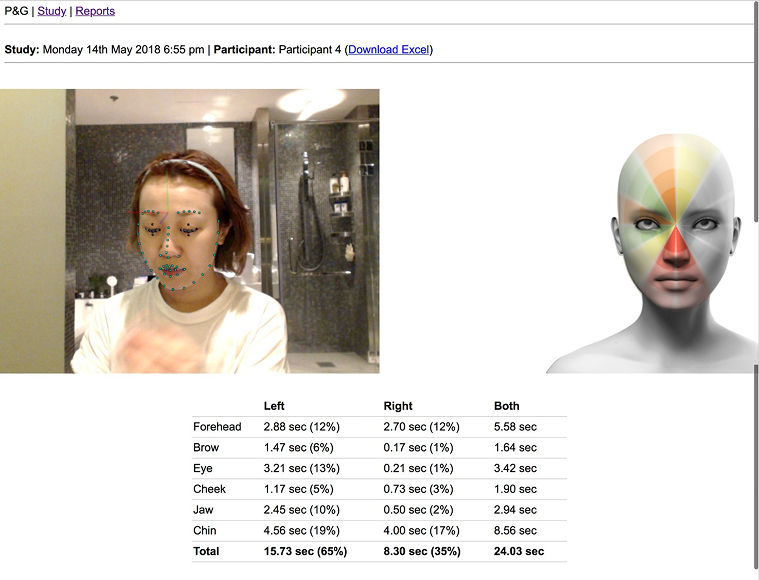The image size is (759, 580).
Task: Open the Reports link in header
Action: point(95,11)
